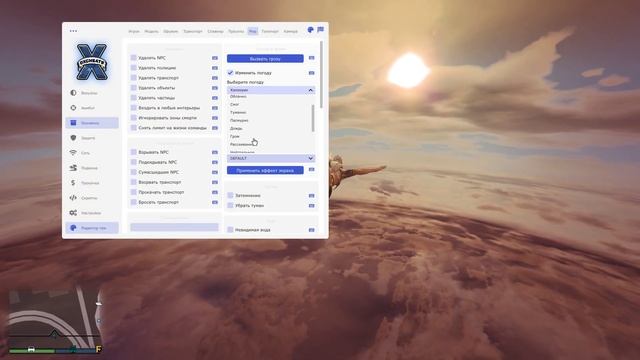Image resolution: width=640 pixels, height=360 pixels.
Task: Choose Гром in the weather list
Action: coord(235,136)
